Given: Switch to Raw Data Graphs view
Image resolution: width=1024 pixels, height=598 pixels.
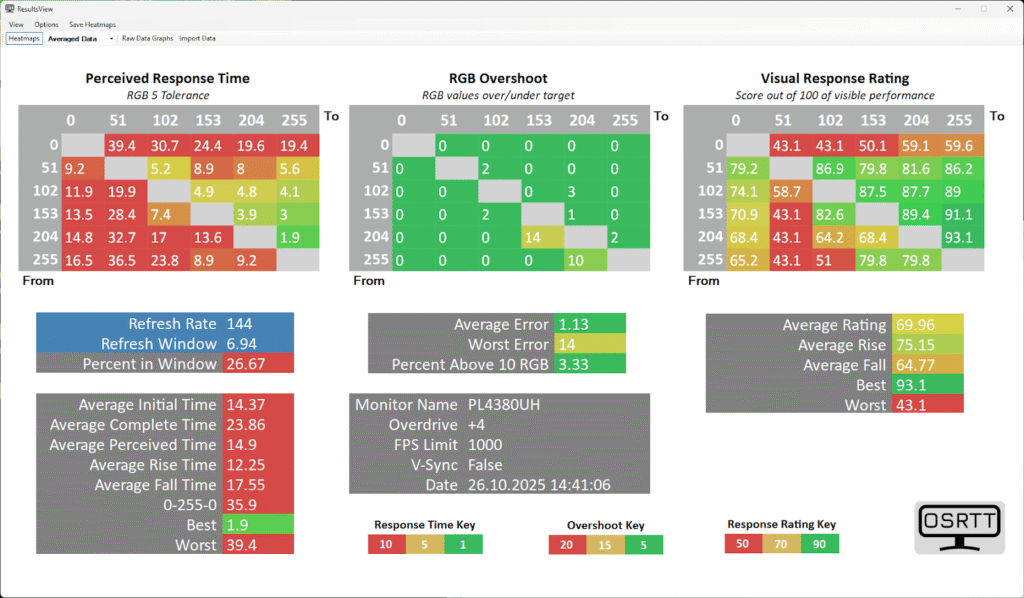Looking at the screenshot, I should coord(148,39).
